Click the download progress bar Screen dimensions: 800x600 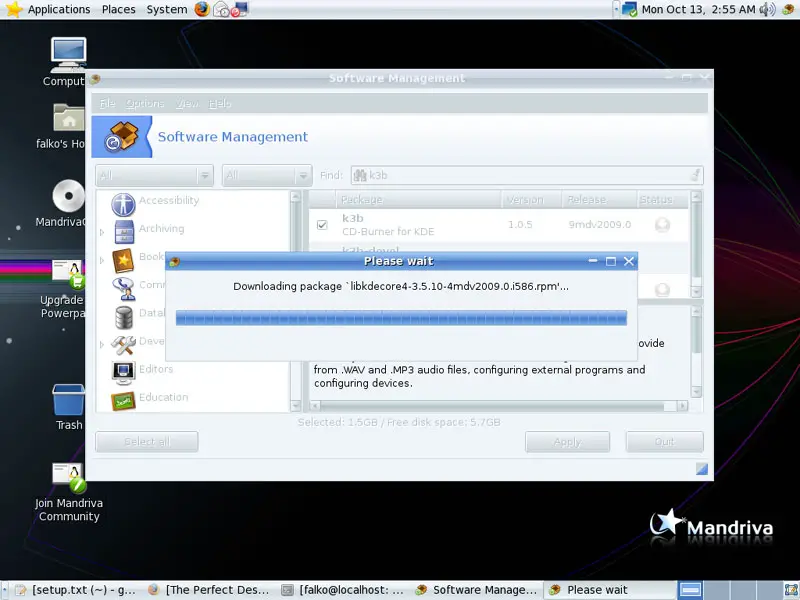click(401, 318)
